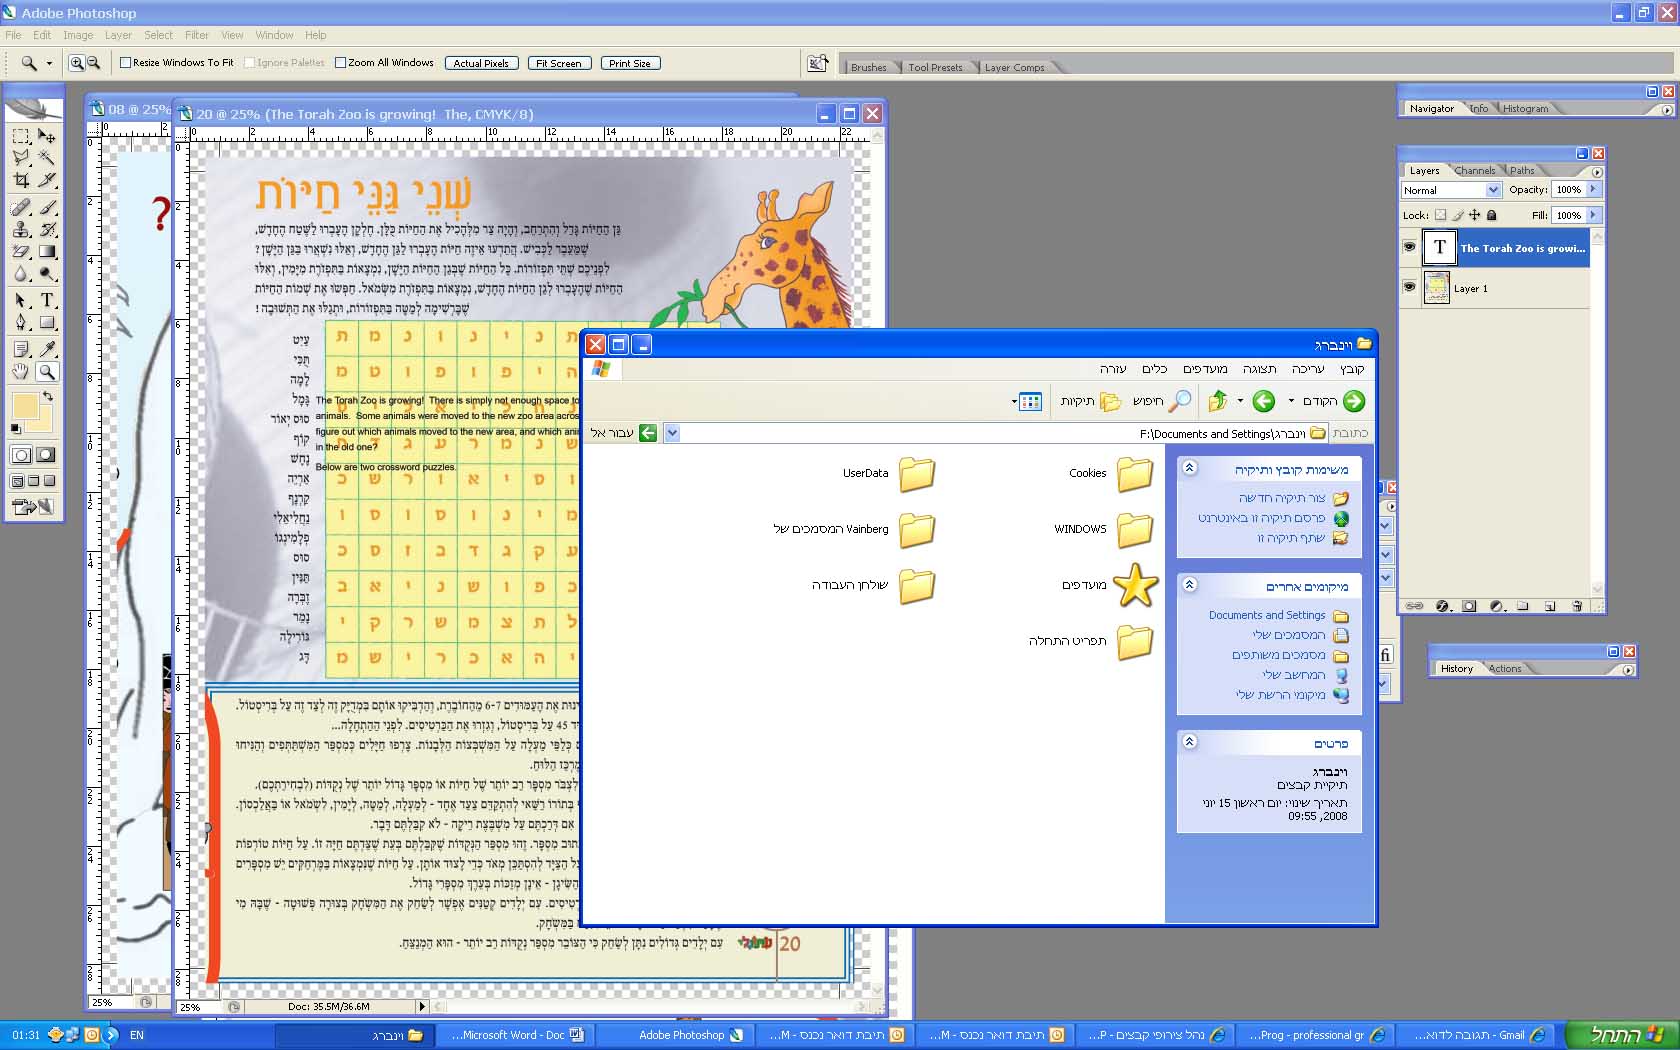
Task: Create a new layer in Layers panel
Action: 1550,606
